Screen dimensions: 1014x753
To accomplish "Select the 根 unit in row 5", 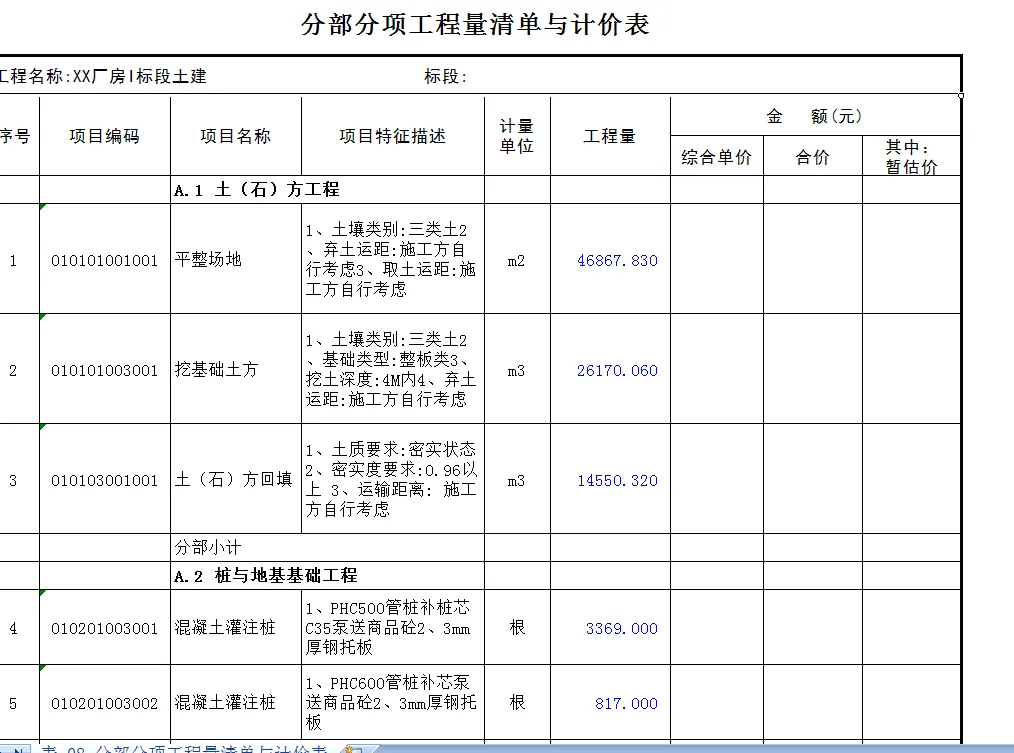I will (517, 703).
